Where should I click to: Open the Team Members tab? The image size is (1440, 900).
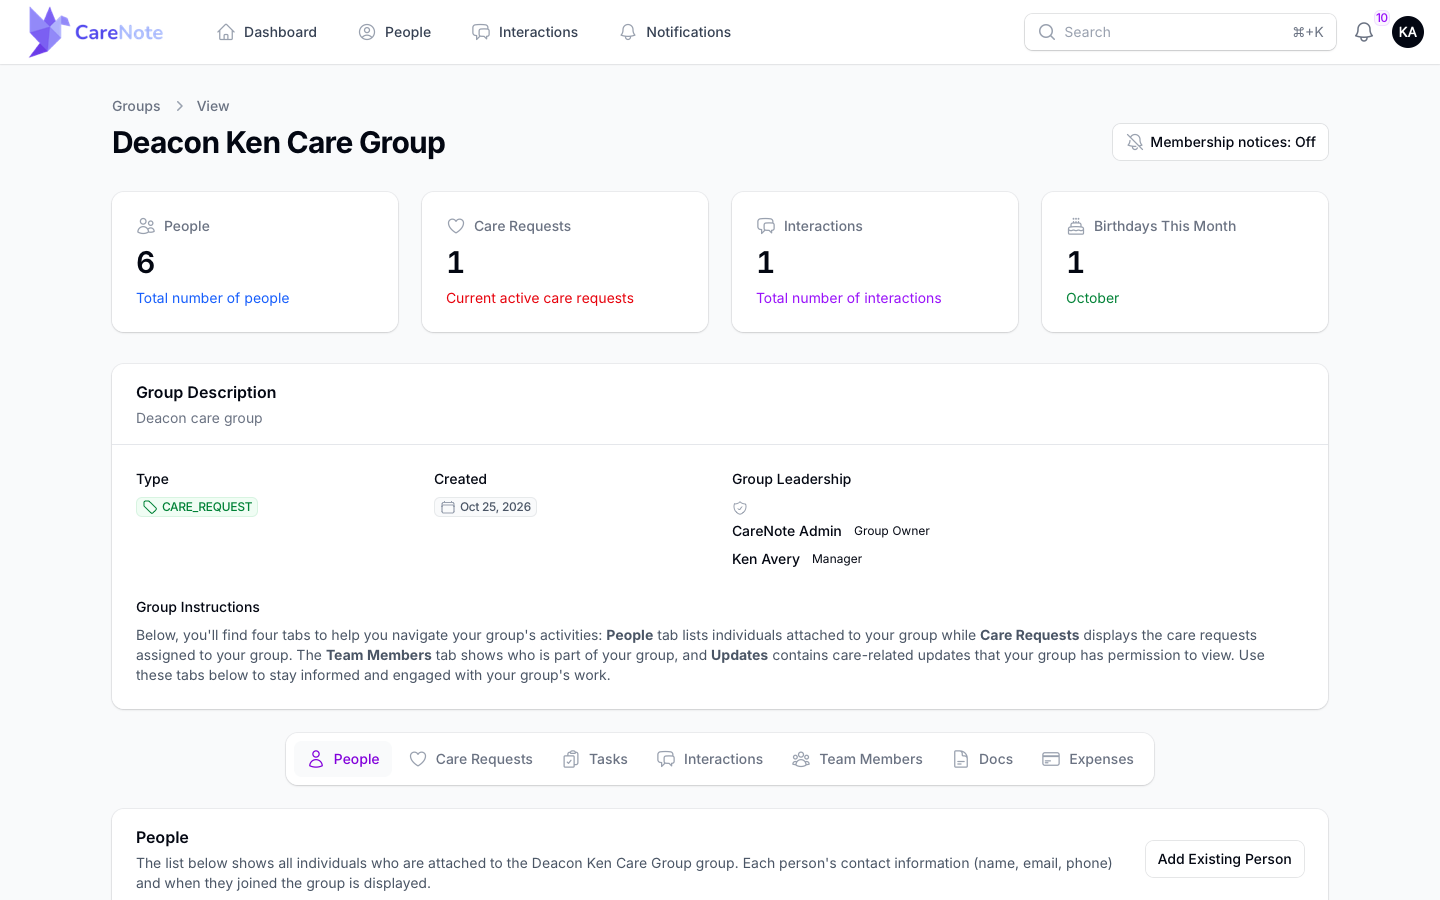[857, 759]
